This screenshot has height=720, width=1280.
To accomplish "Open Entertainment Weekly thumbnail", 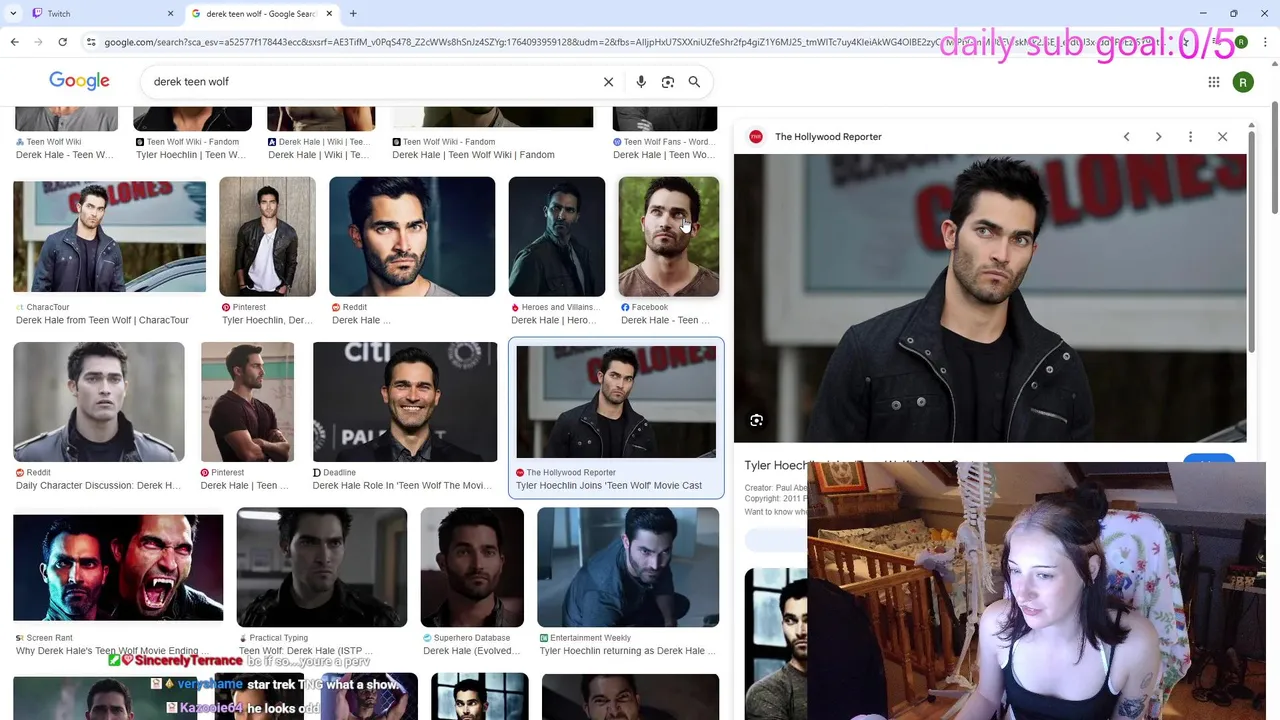I will (628, 567).
